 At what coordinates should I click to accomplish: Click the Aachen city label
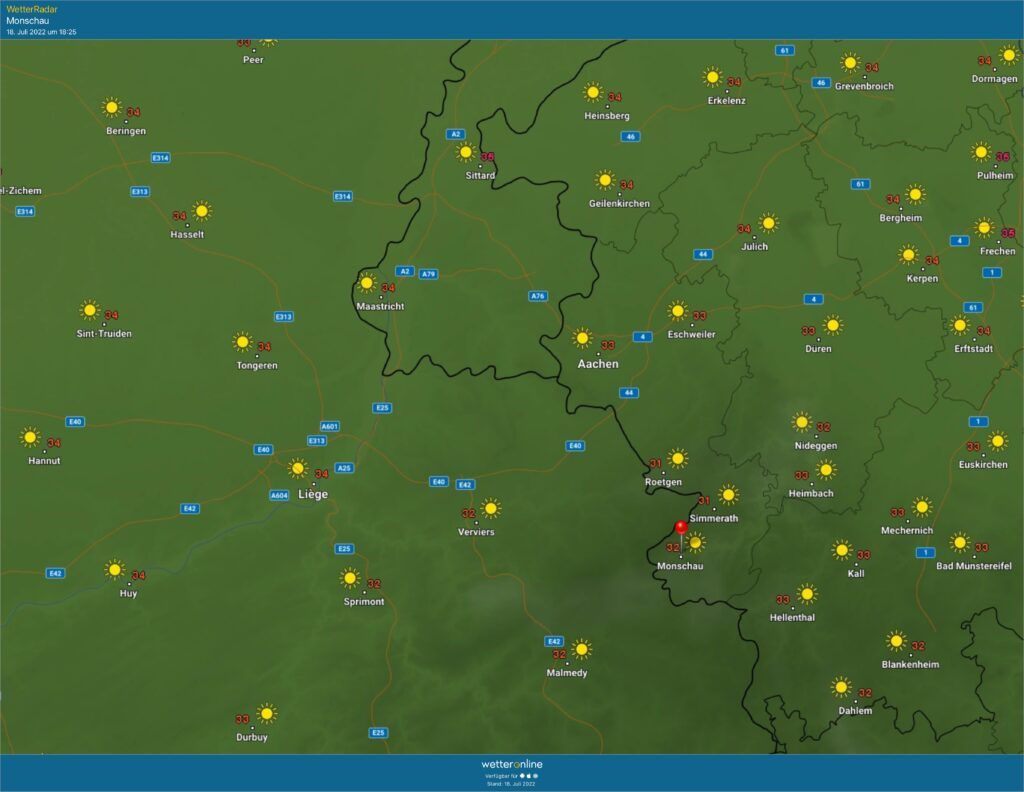pos(598,364)
